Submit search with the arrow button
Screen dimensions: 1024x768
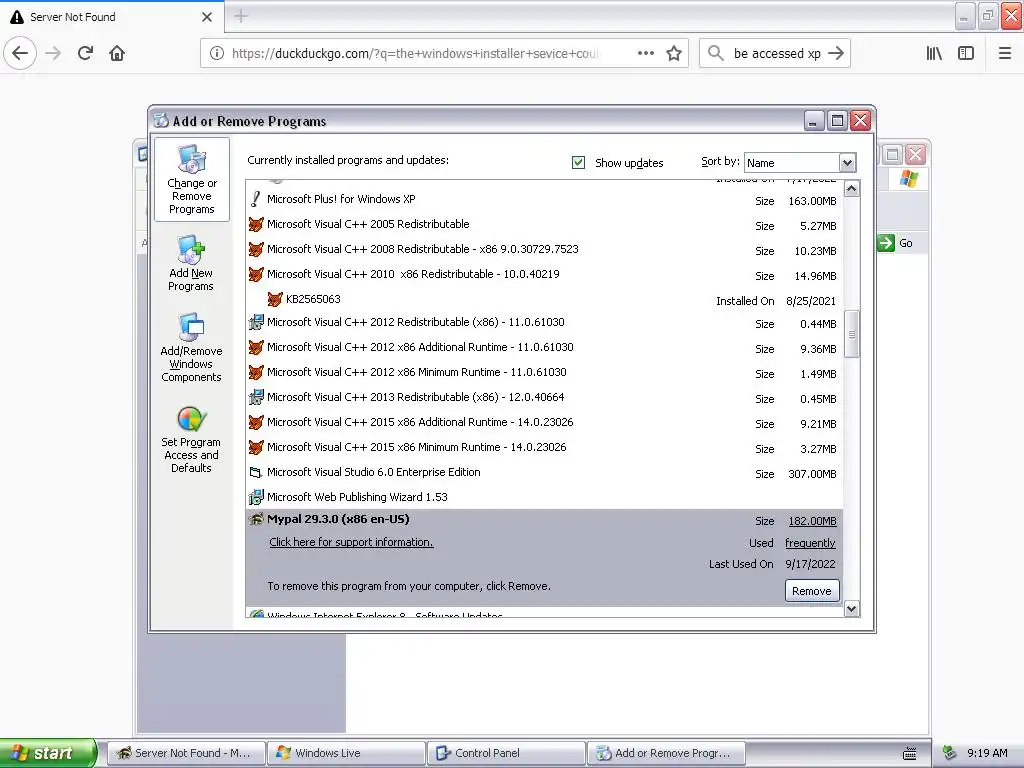pos(836,53)
